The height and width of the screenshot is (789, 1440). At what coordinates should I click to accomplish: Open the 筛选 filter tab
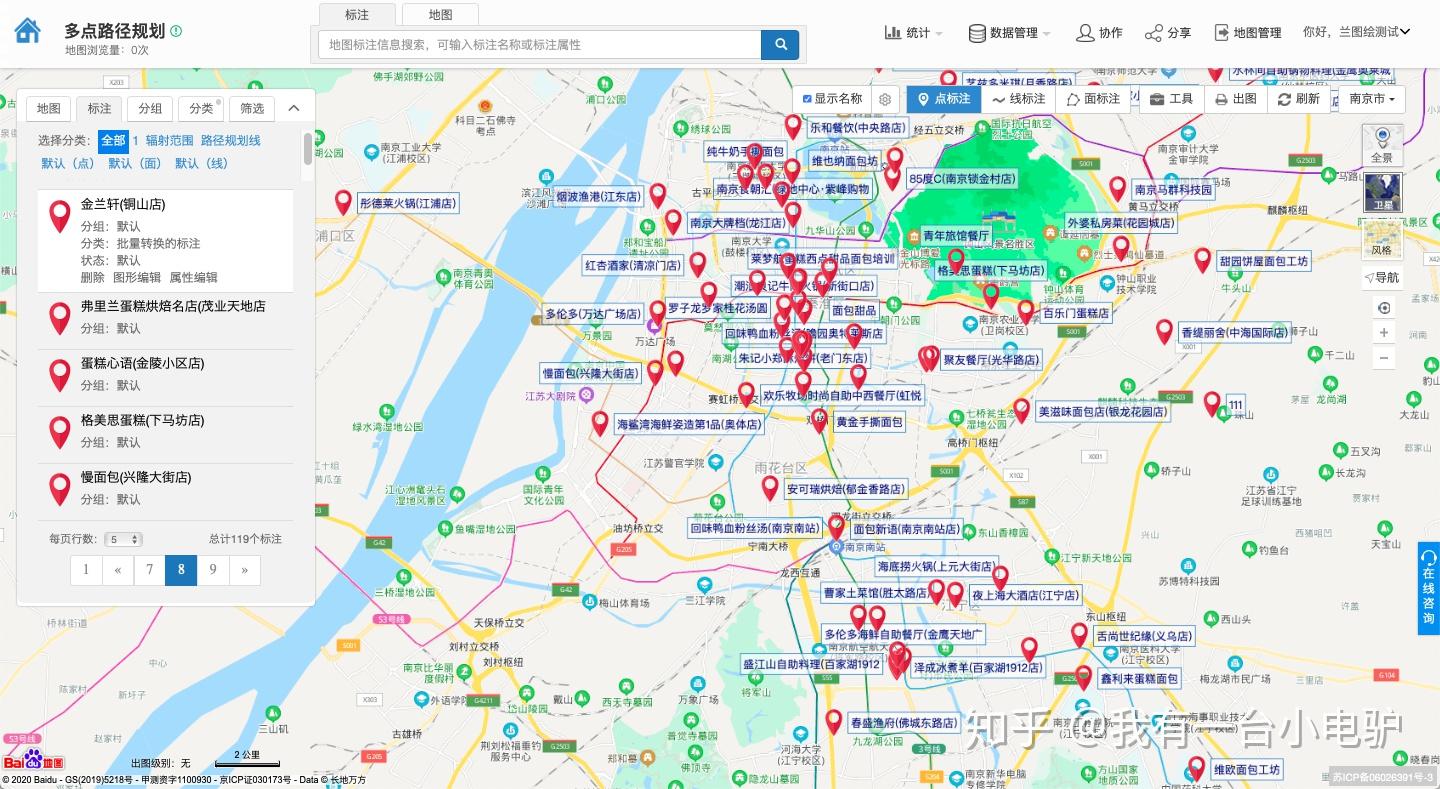tap(252, 108)
